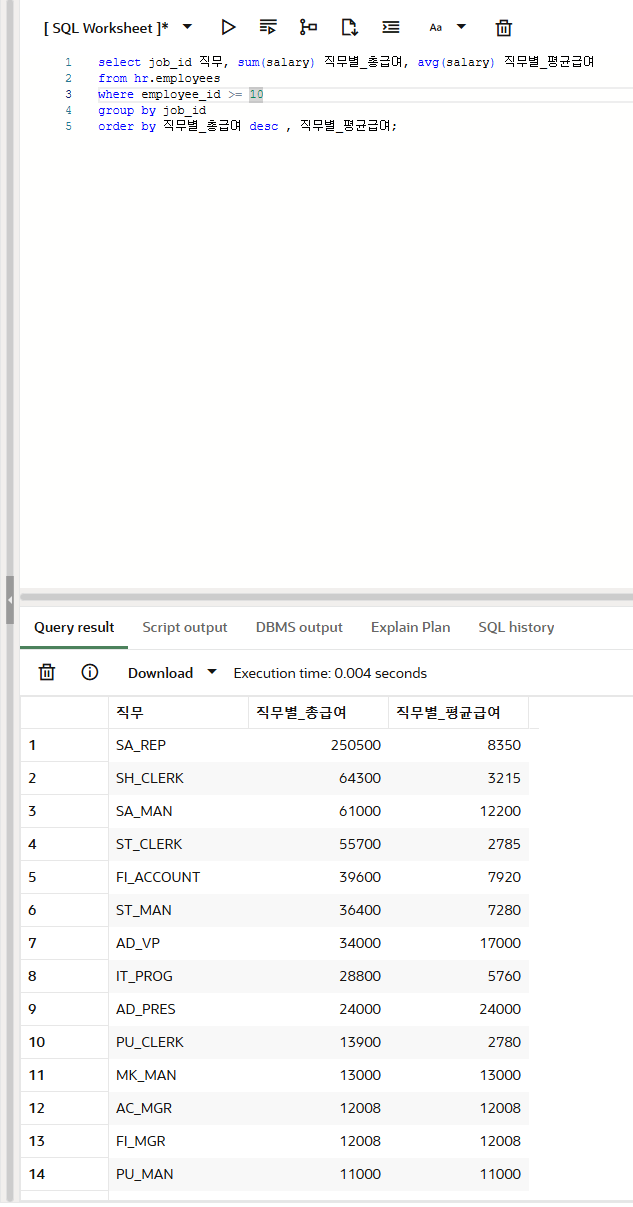Image resolution: width=633 pixels, height=1207 pixels.
Task: Open the SQL history tab
Action: (x=516, y=627)
